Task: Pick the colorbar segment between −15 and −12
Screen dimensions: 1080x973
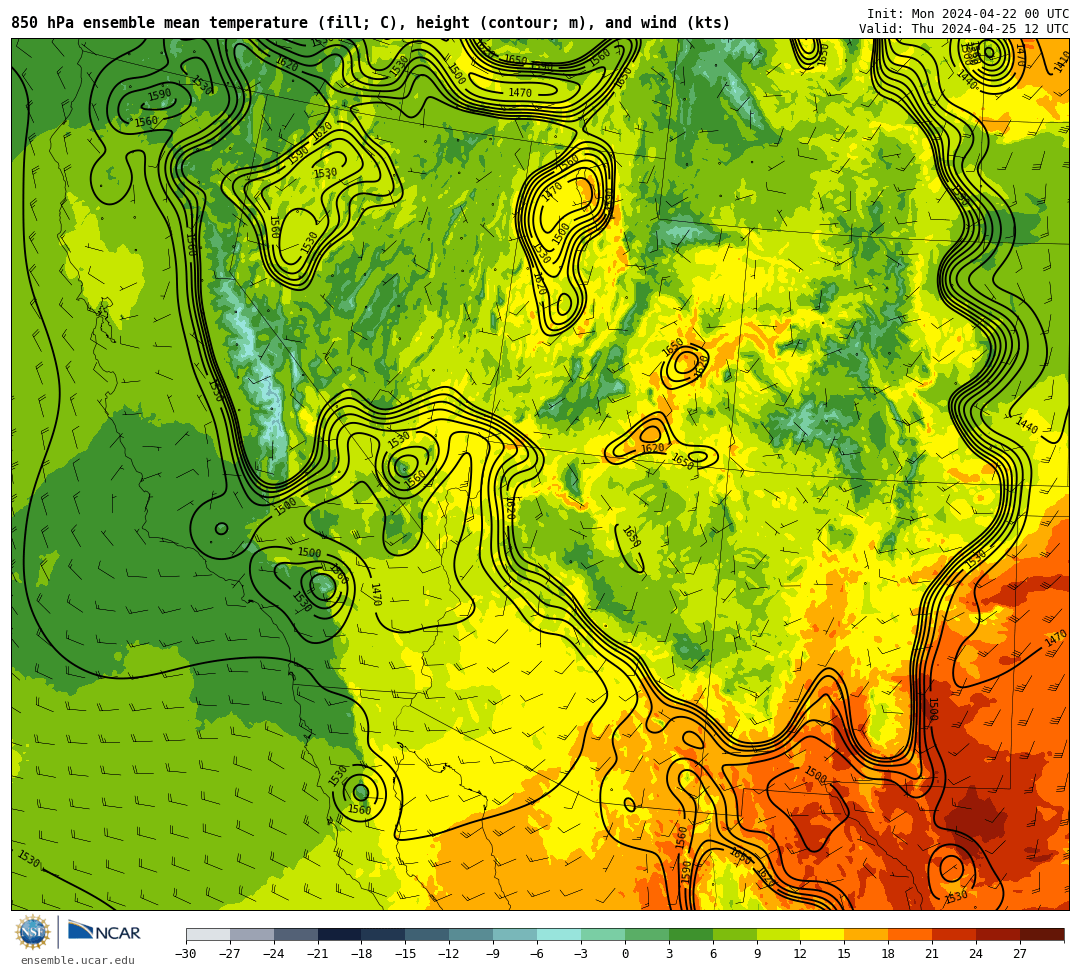Action: pos(428,934)
